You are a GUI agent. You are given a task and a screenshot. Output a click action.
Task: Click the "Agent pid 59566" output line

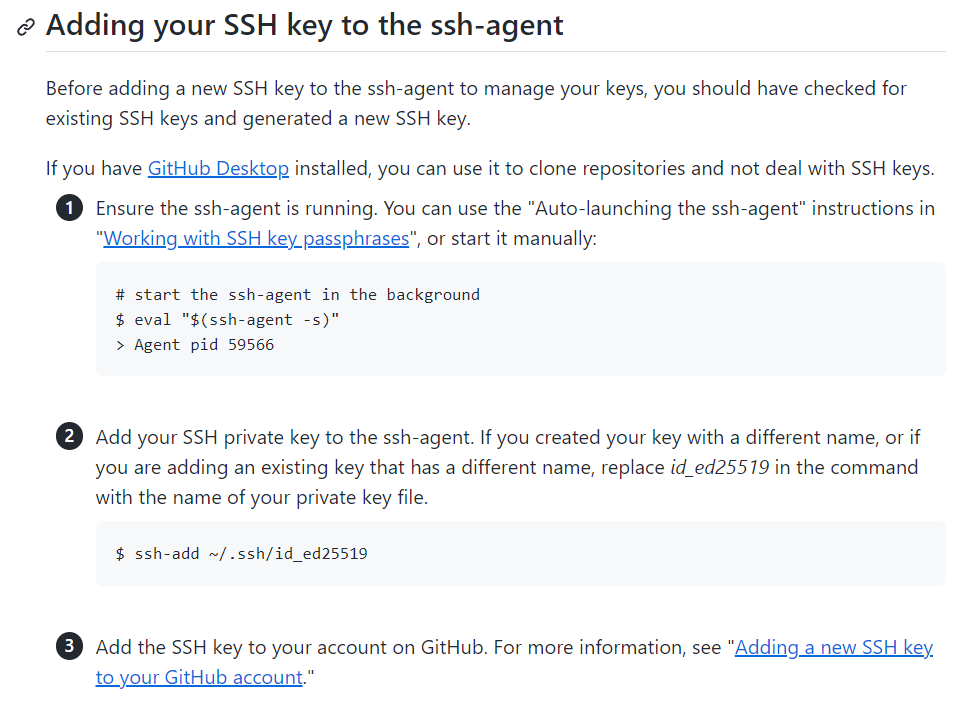[x=195, y=345]
